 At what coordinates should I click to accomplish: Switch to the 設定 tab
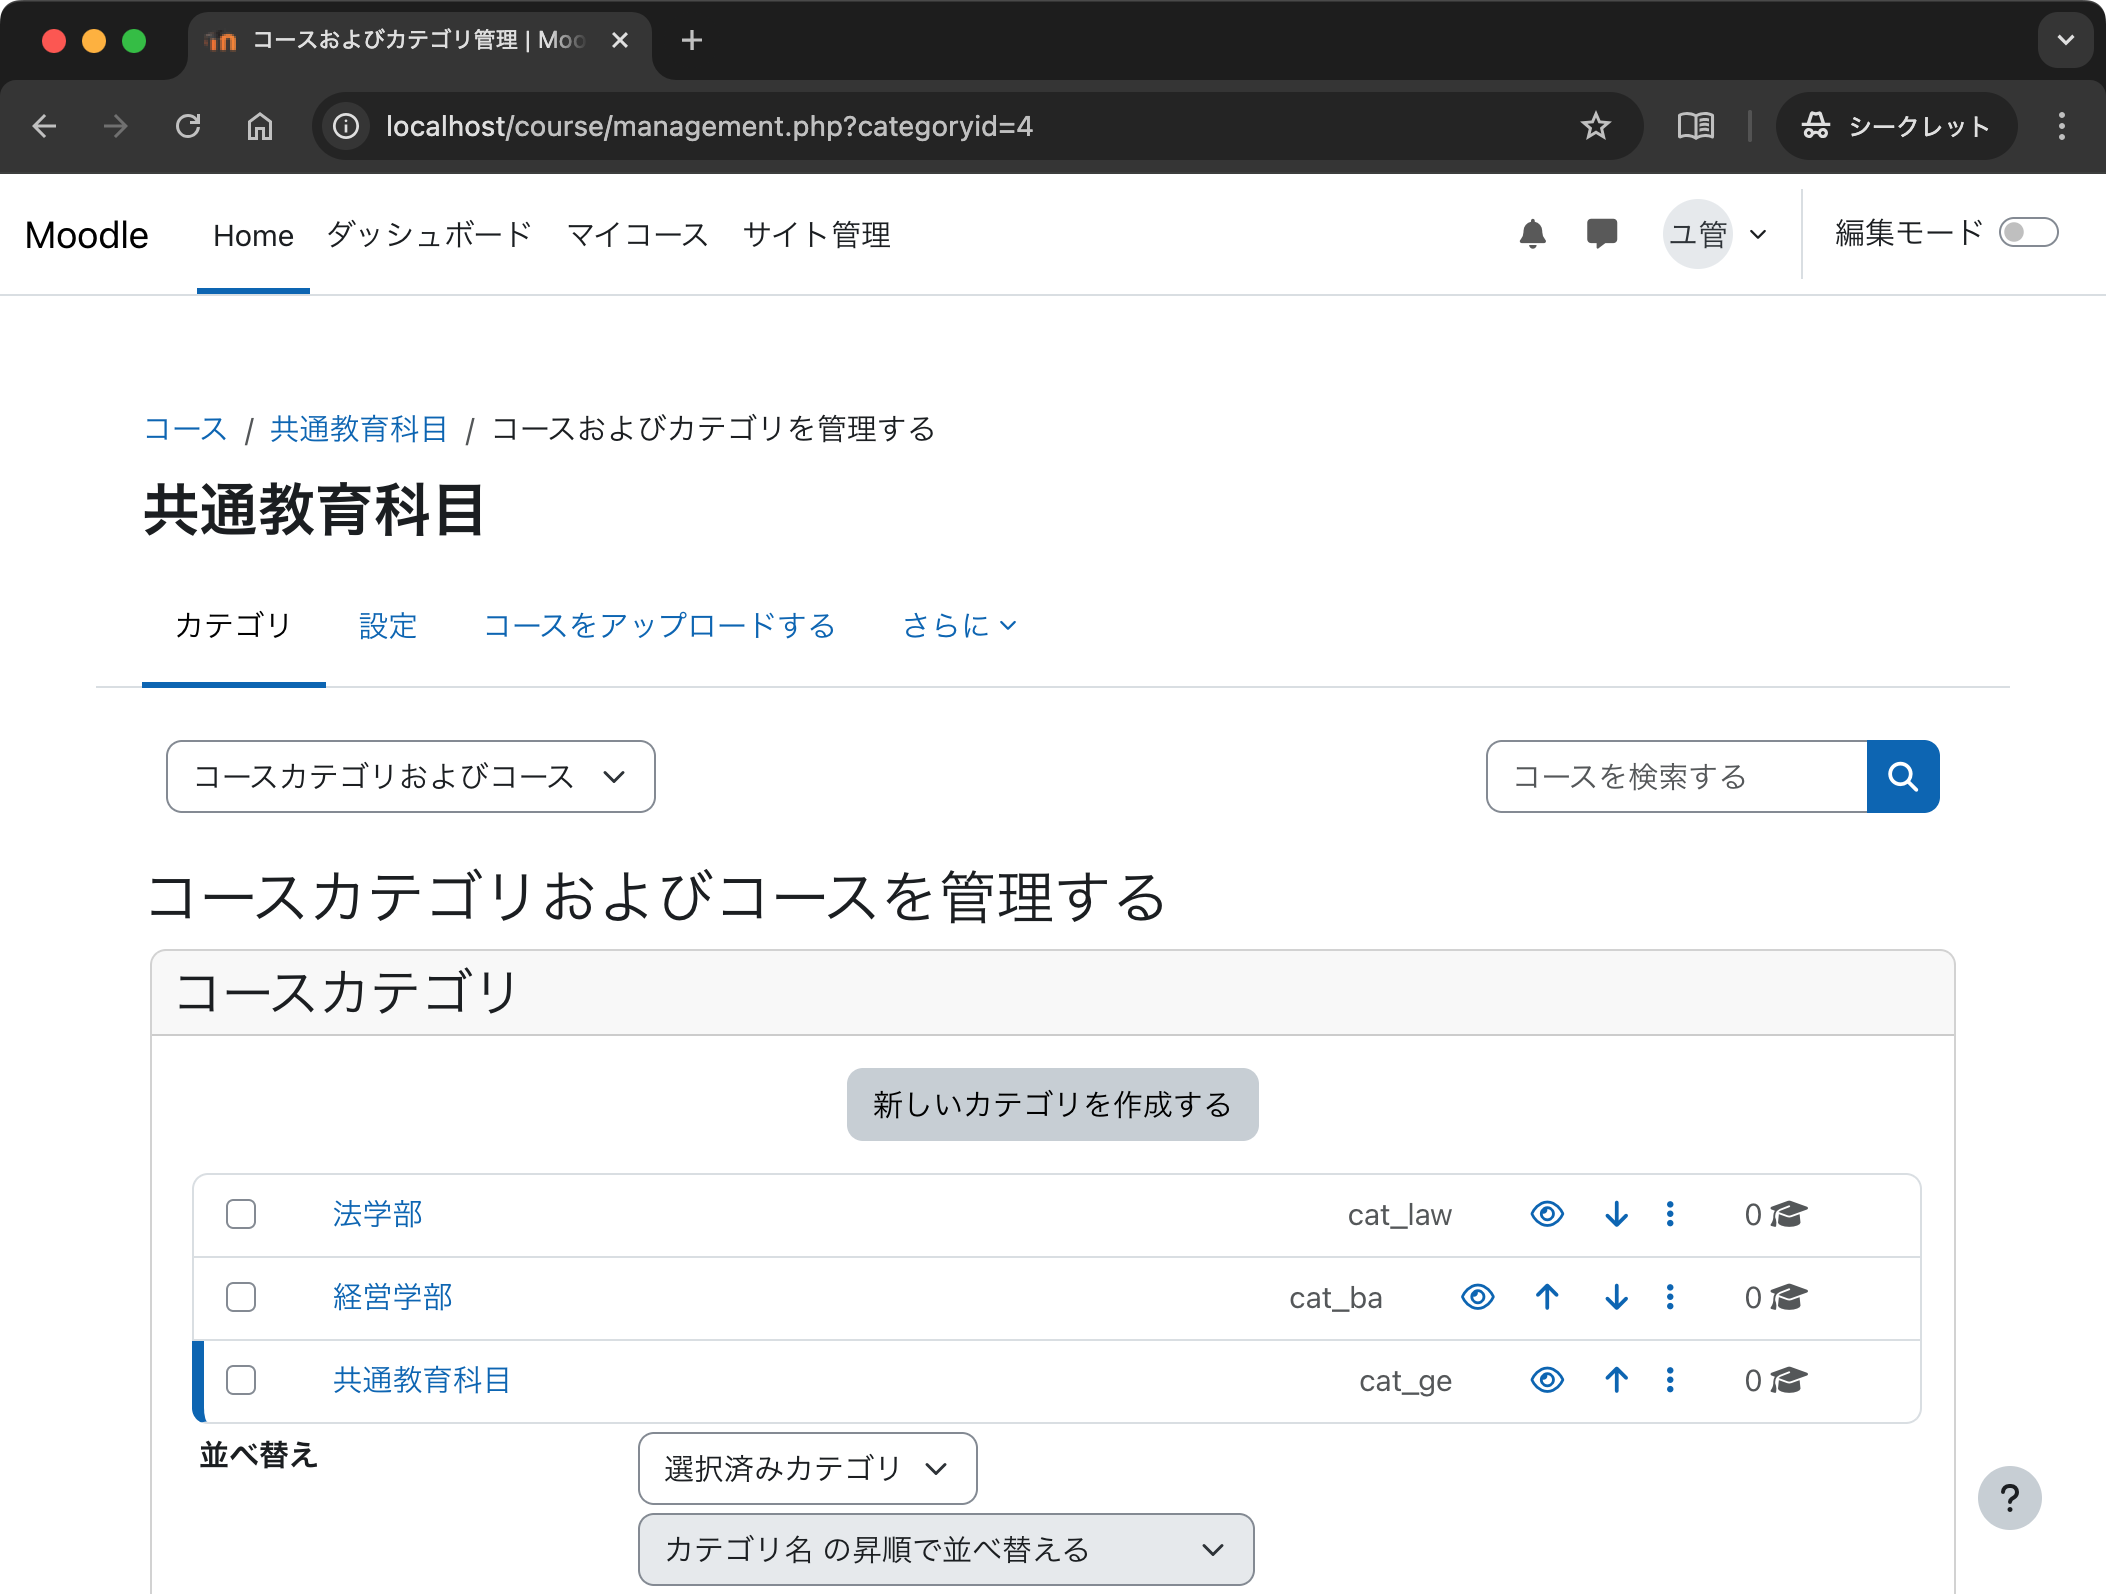(388, 626)
